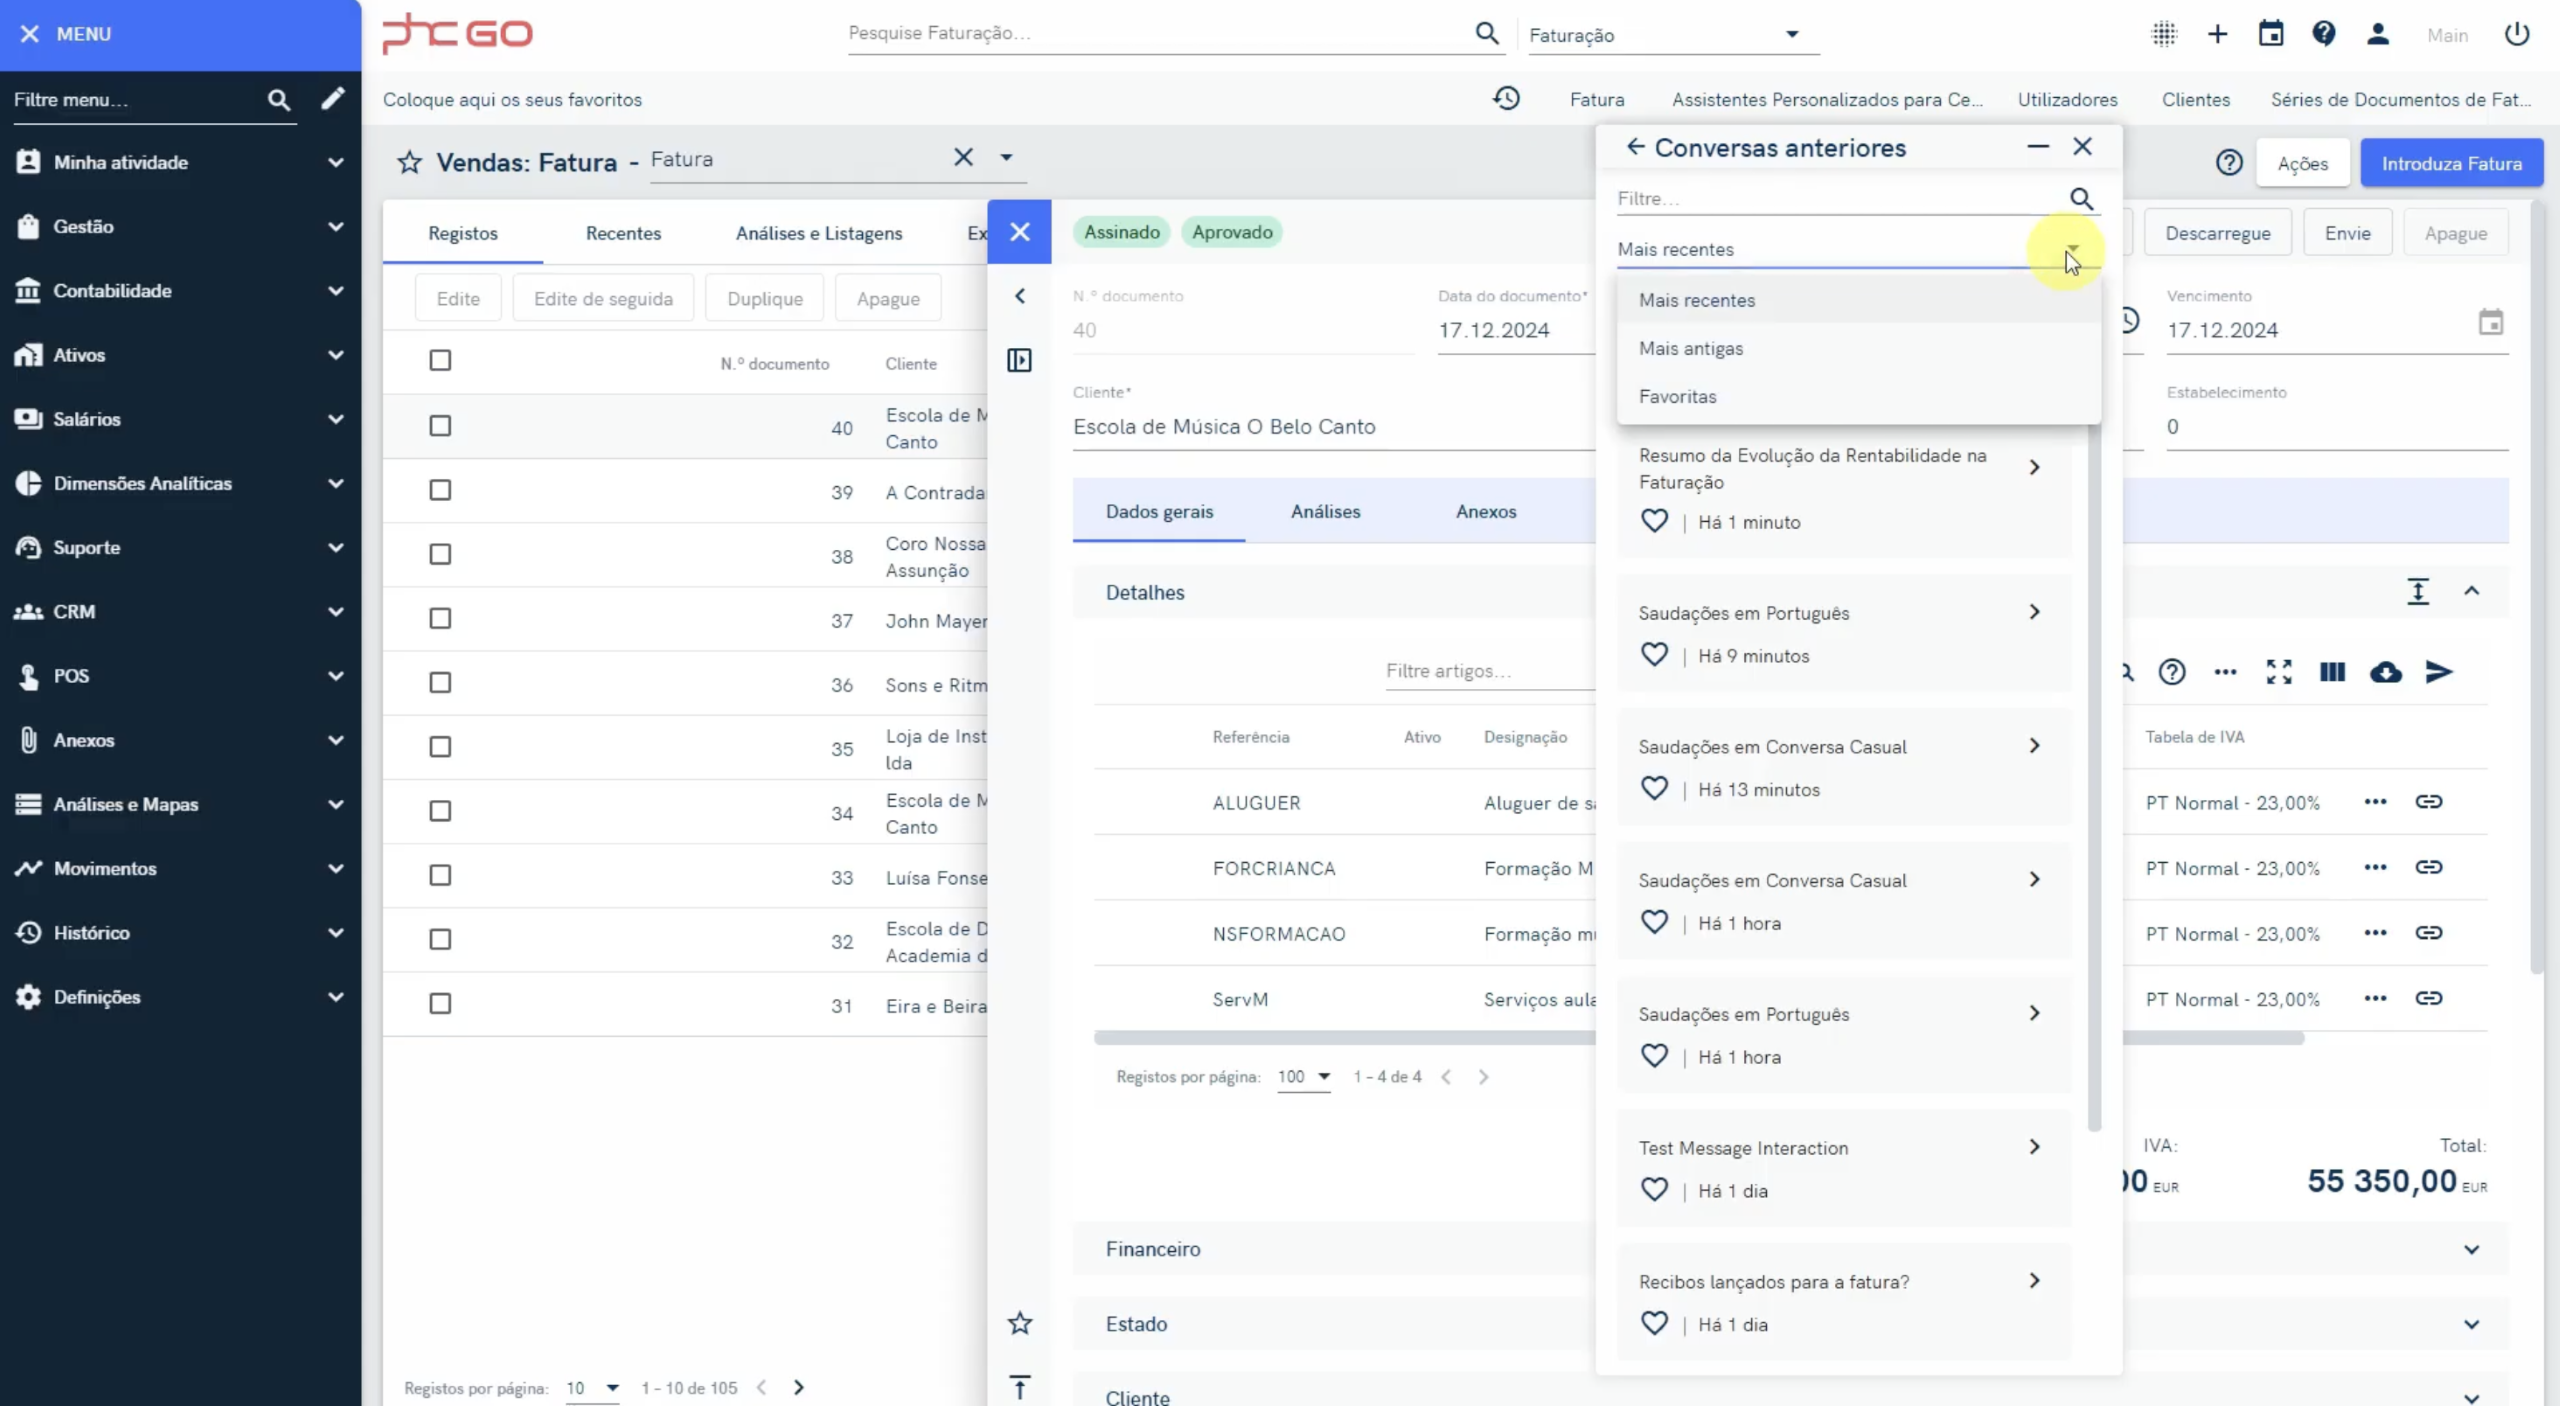Switch to the Análises tab
Viewport: 2560px width, 1406px height.
1325,512
